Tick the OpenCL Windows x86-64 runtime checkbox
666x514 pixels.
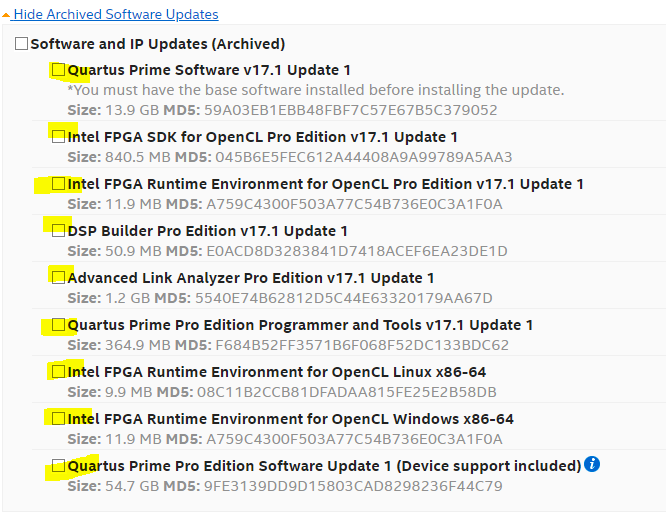click(x=59, y=418)
